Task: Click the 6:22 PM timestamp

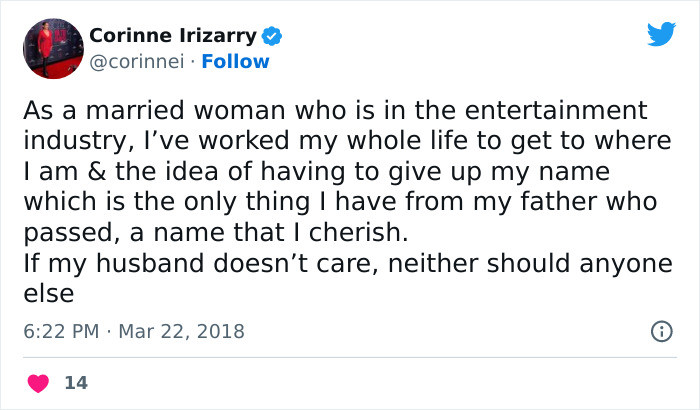Action: (x=63, y=331)
